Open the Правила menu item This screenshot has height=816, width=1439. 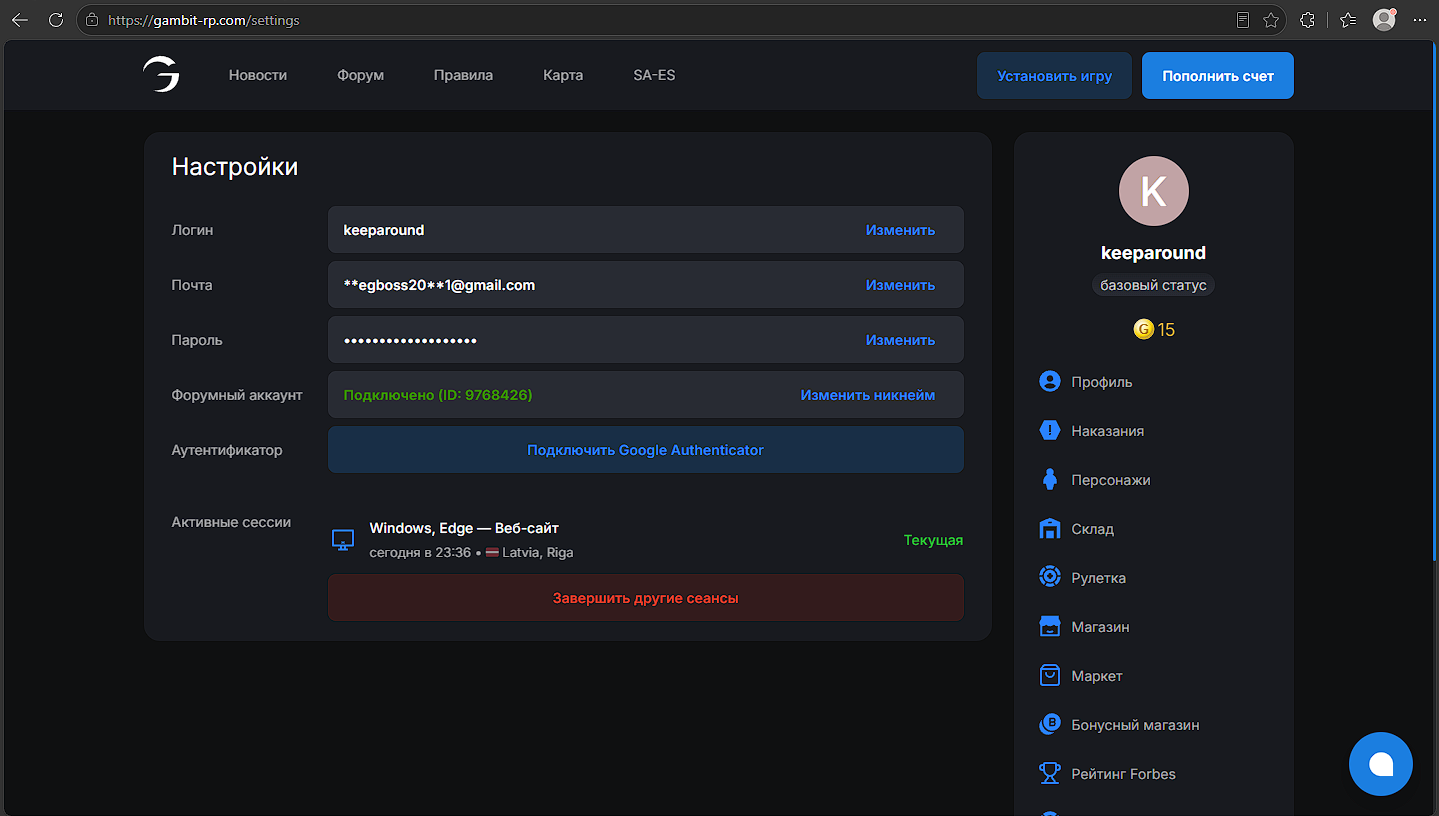463,75
